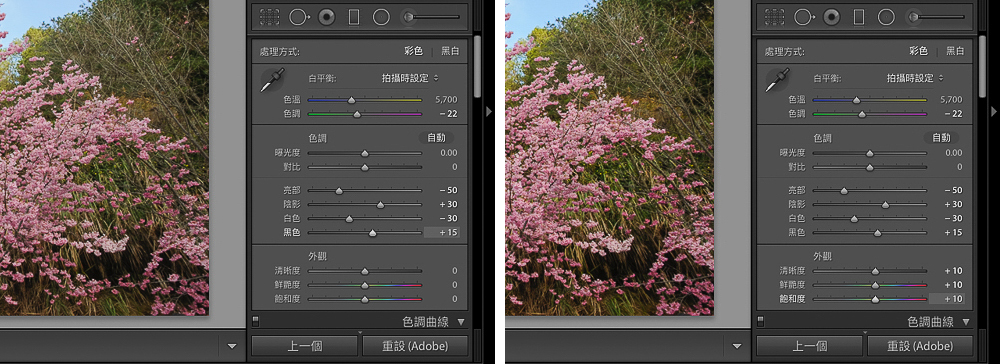Select the Graduated Filter tool in the left screenshot
Screen dimensions: 1000x364
tap(354, 17)
